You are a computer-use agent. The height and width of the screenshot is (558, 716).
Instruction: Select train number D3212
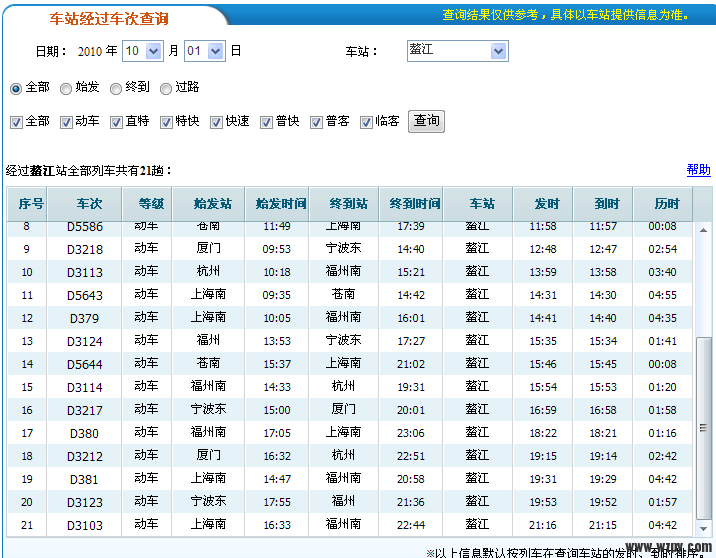(85, 456)
